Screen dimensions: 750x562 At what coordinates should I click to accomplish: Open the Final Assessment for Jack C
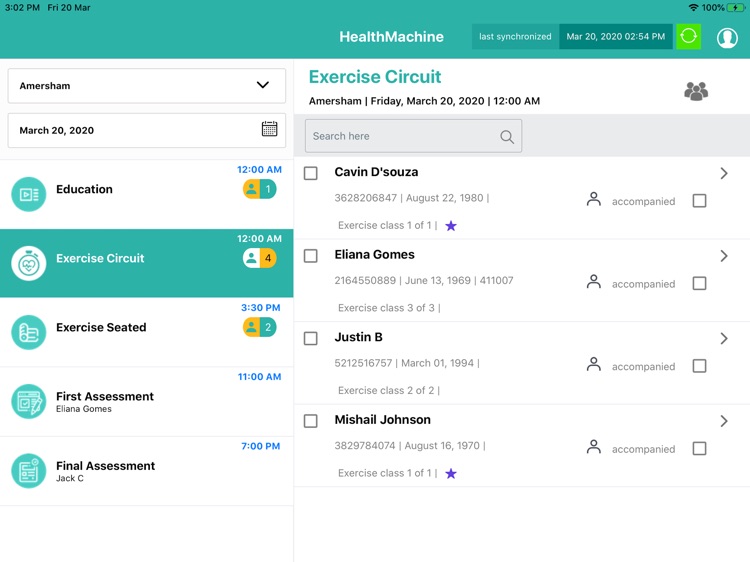point(146,471)
